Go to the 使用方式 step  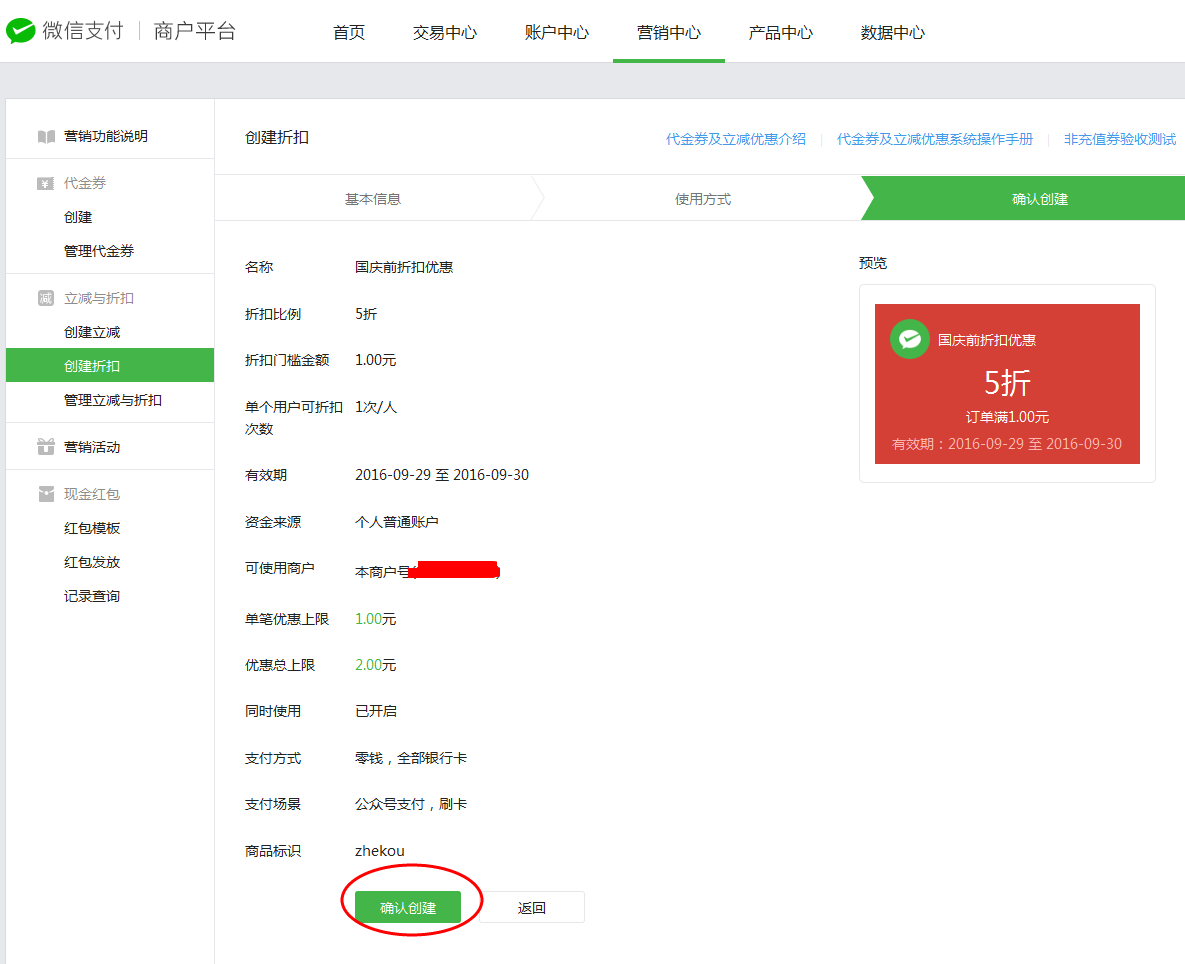(x=703, y=199)
